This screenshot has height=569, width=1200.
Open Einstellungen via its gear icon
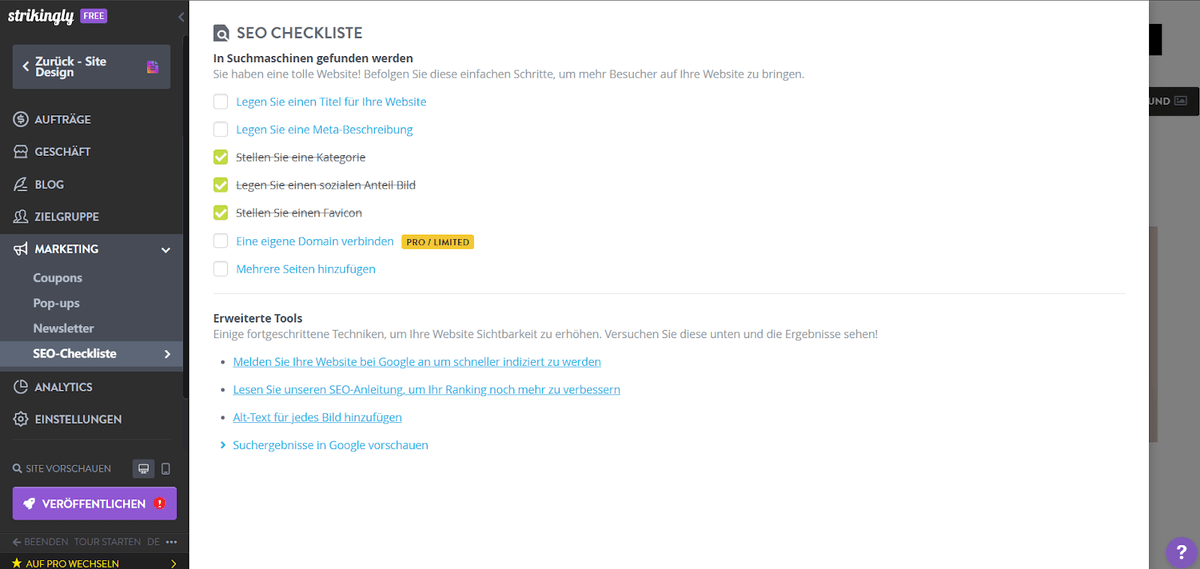tap(20, 419)
